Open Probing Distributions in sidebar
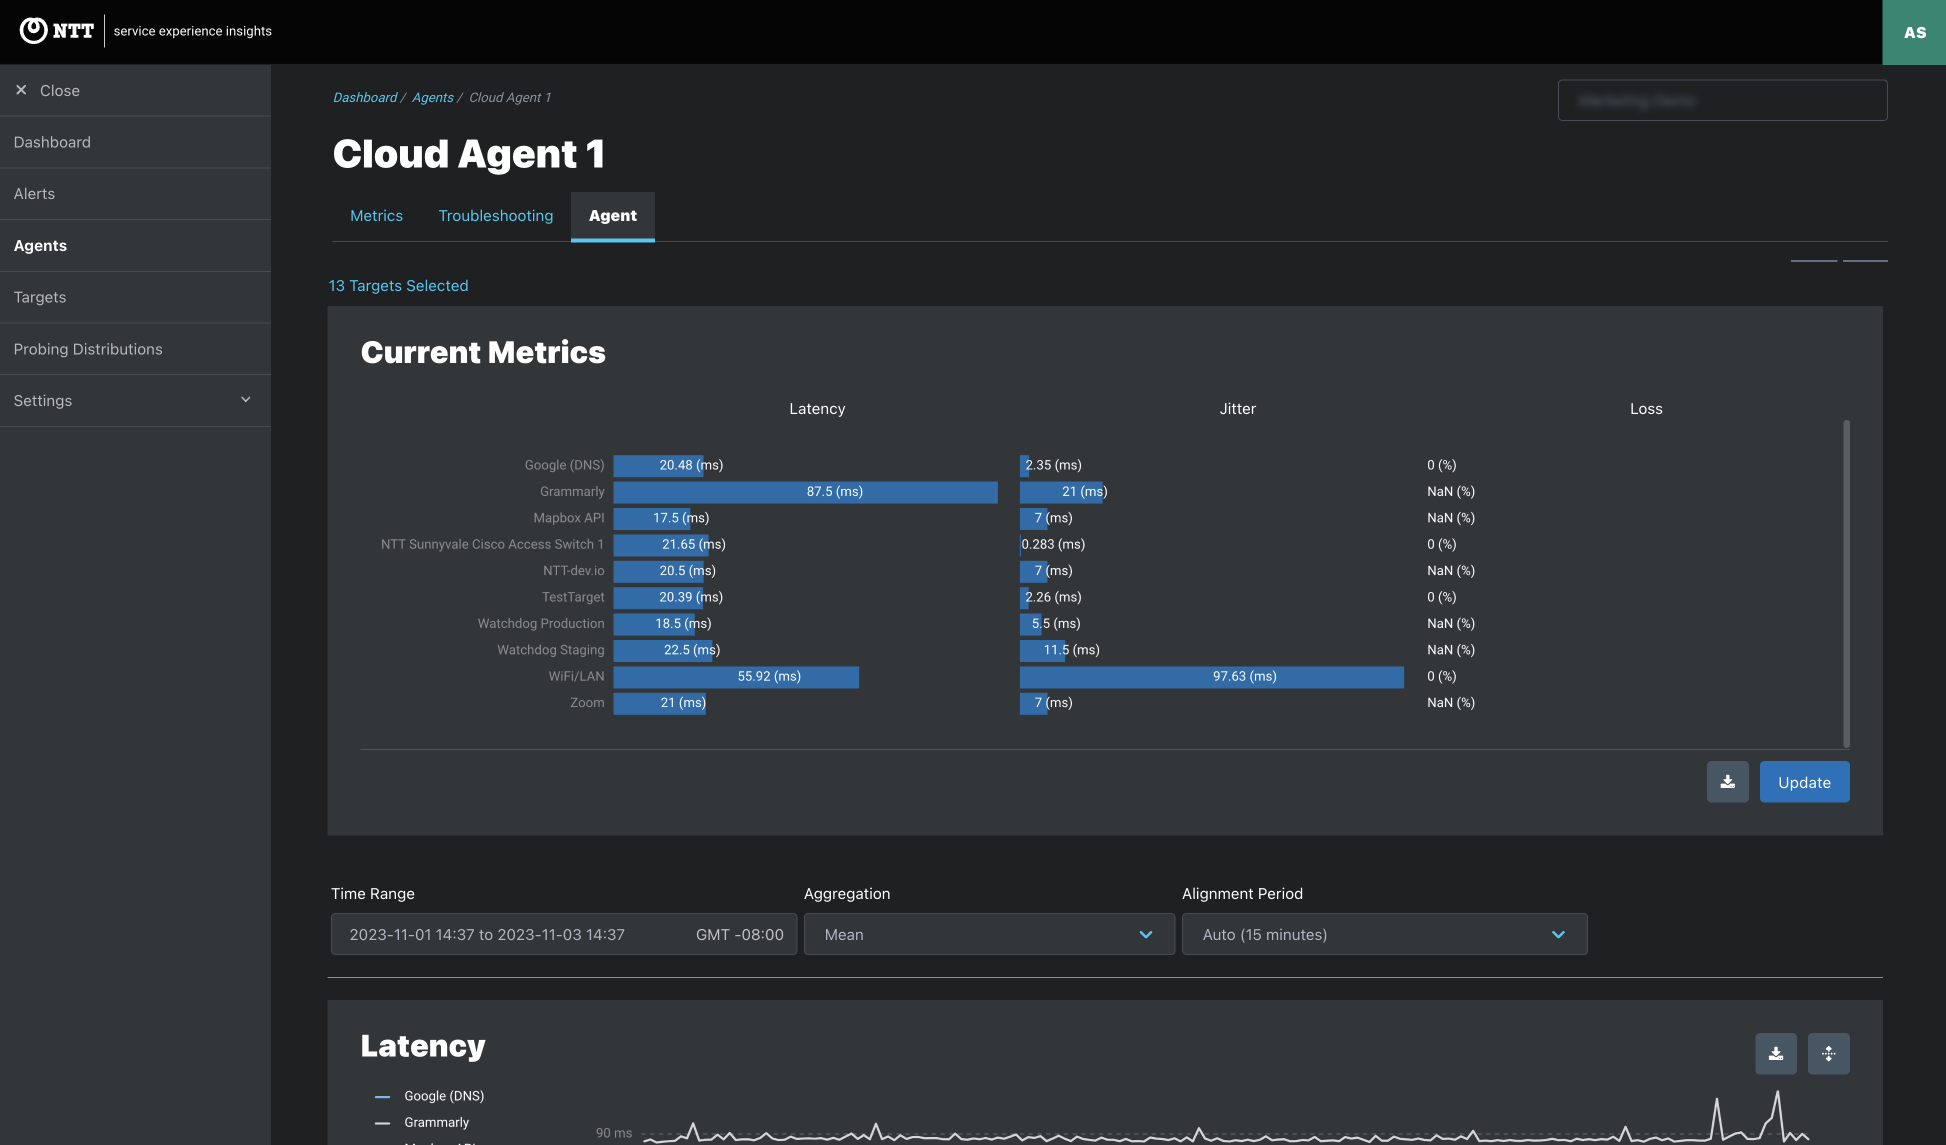The height and width of the screenshot is (1145, 1946). 135,349
